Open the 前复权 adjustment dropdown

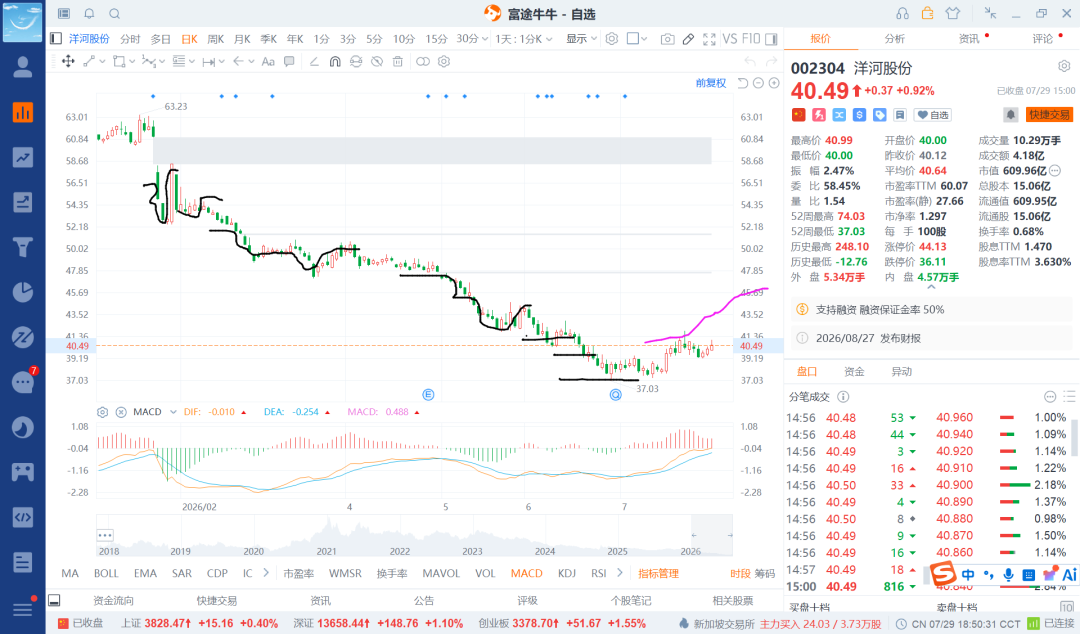pyautogui.click(x=711, y=83)
